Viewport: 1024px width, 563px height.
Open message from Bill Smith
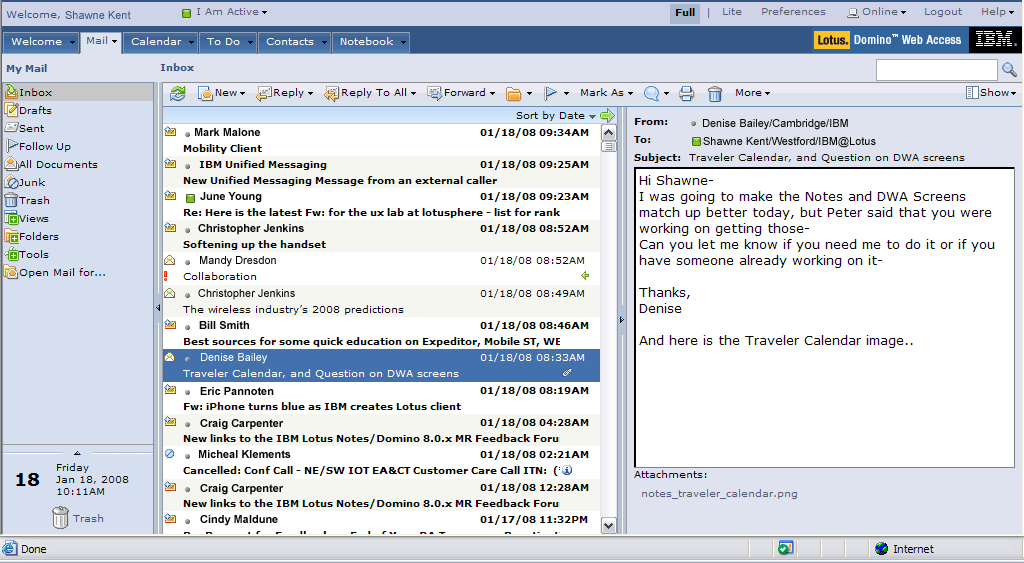[381, 333]
